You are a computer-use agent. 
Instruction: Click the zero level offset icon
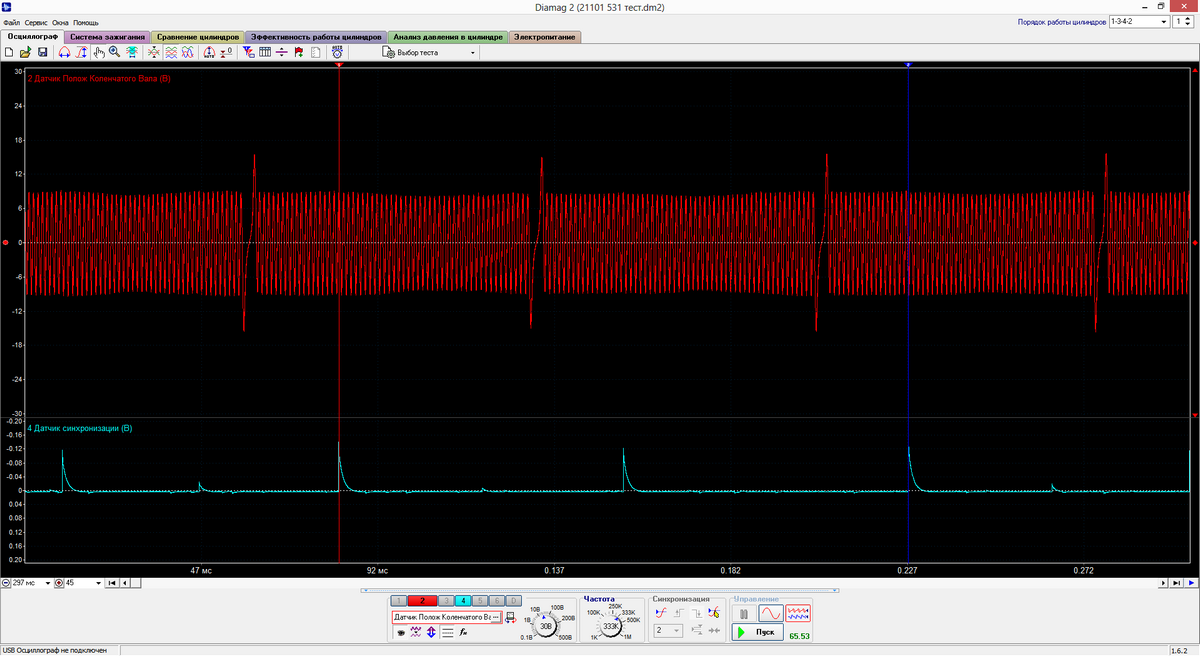227,52
